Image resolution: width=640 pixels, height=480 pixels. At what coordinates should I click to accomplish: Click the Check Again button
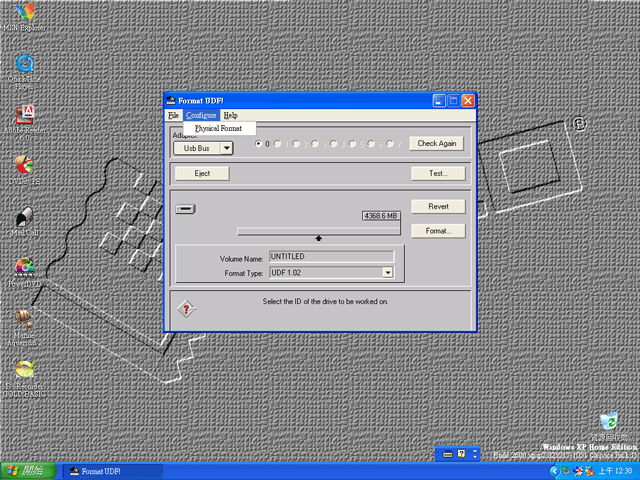click(x=437, y=143)
